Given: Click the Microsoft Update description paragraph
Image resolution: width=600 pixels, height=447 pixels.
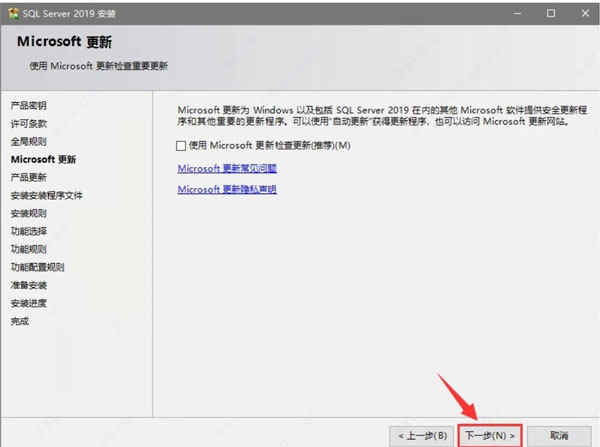Looking at the screenshot, I should pos(382,116).
